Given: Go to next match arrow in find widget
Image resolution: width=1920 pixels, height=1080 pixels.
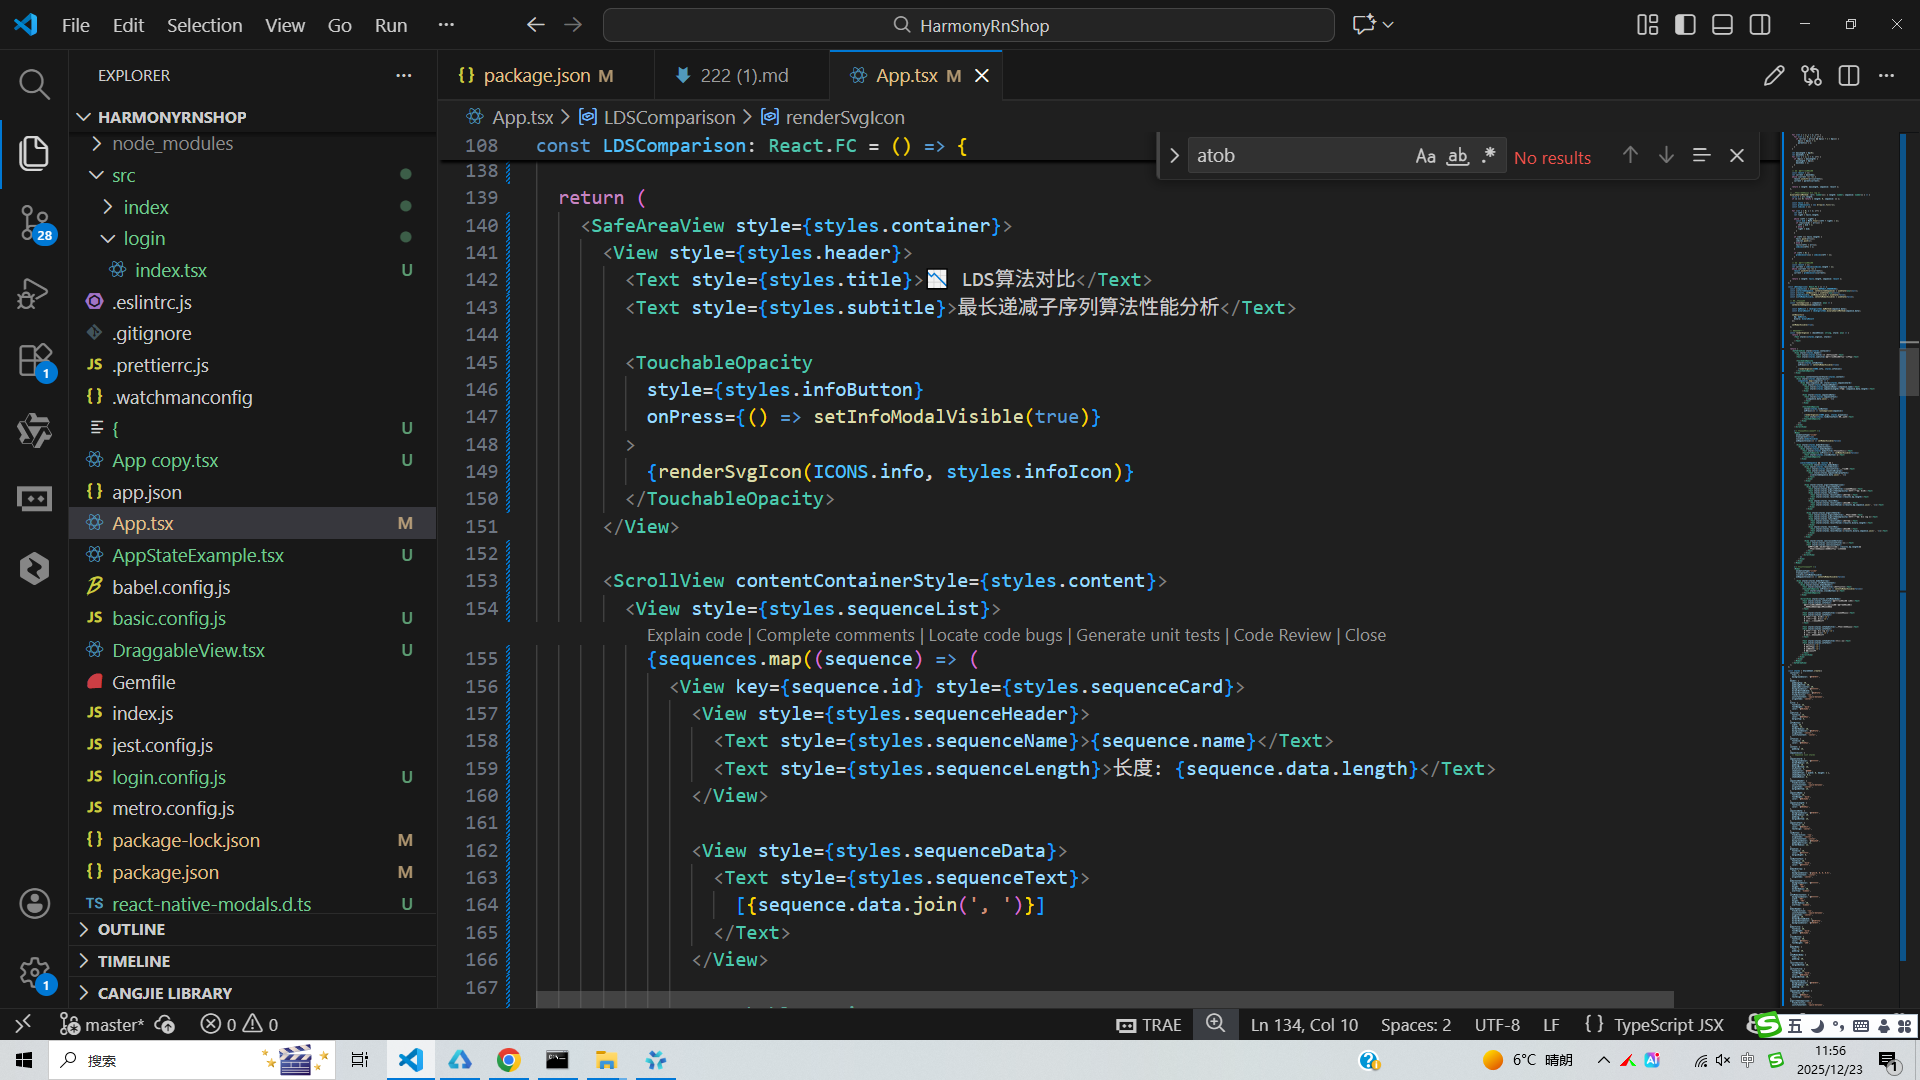Looking at the screenshot, I should coord(1666,155).
